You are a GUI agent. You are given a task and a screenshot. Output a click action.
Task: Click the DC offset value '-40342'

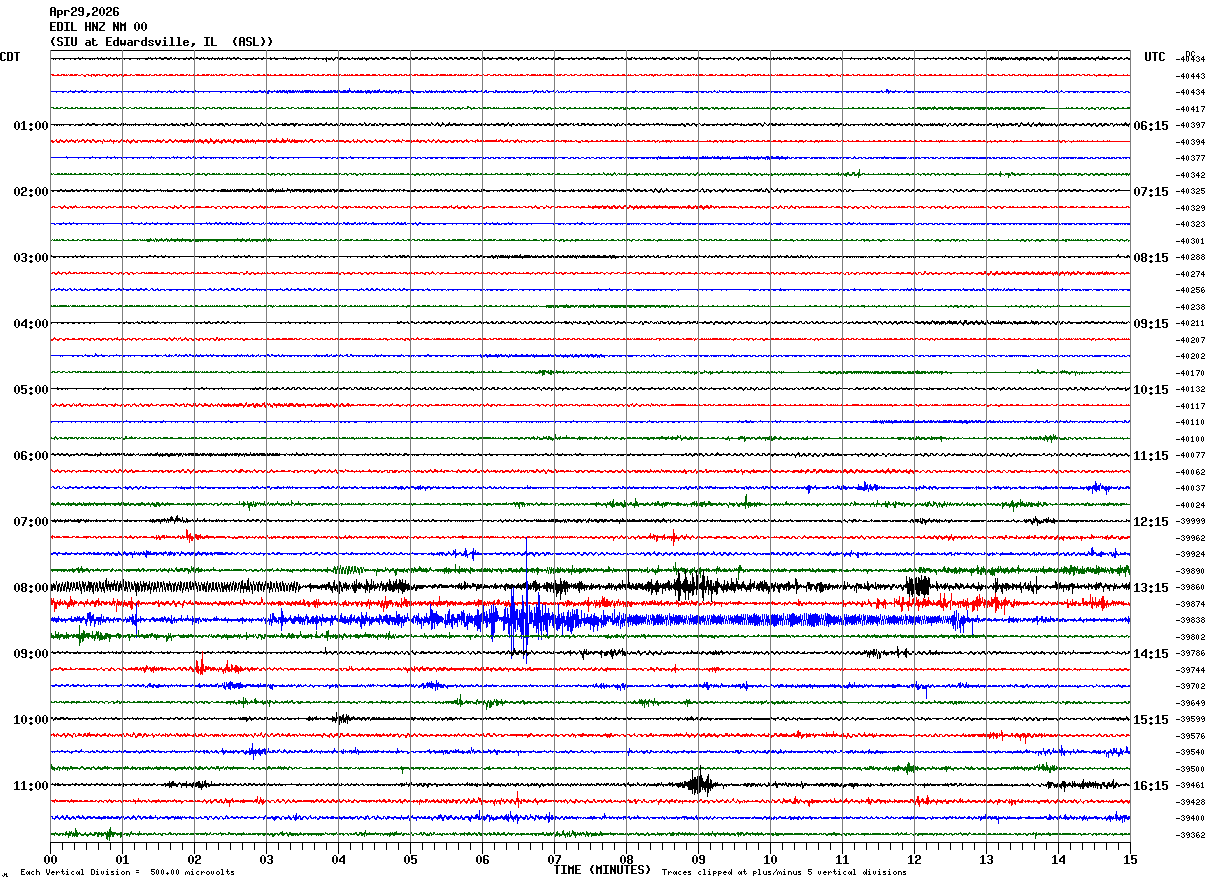(x=1191, y=175)
